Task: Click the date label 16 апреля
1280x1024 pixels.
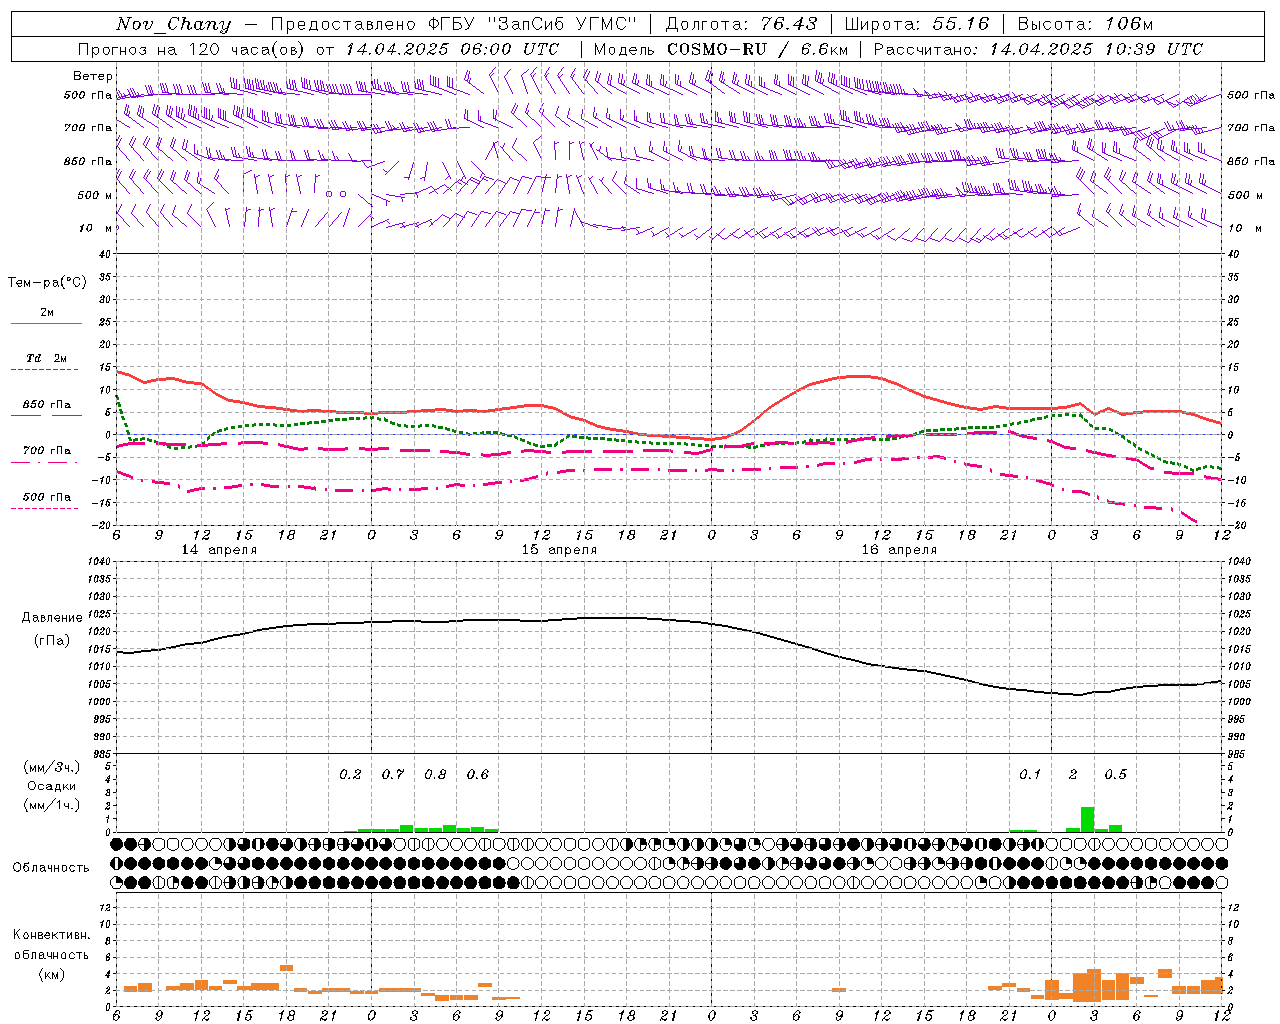Action: click(x=899, y=550)
